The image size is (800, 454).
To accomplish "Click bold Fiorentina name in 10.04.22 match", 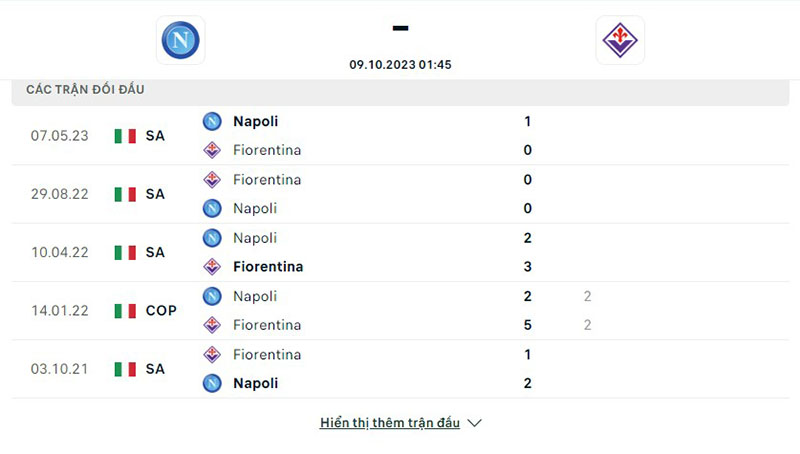I will point(267,267).
